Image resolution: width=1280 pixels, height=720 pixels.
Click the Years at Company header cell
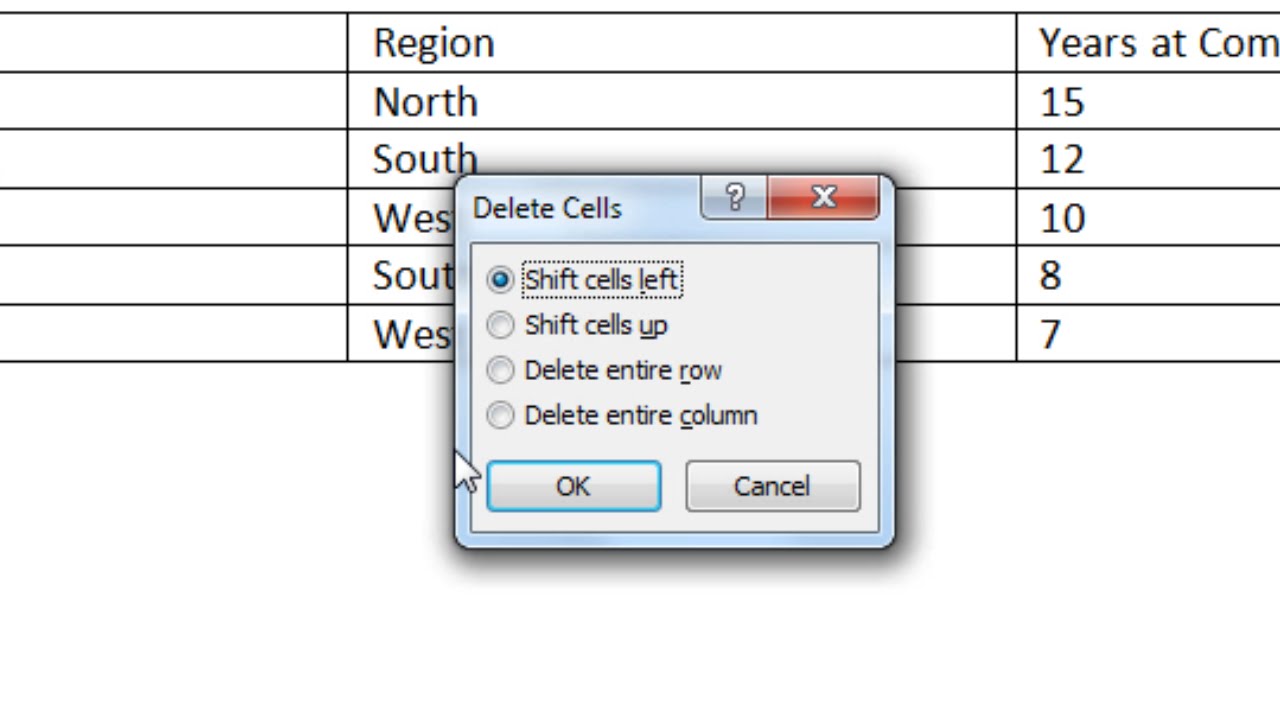click(x=1148, y=43)
